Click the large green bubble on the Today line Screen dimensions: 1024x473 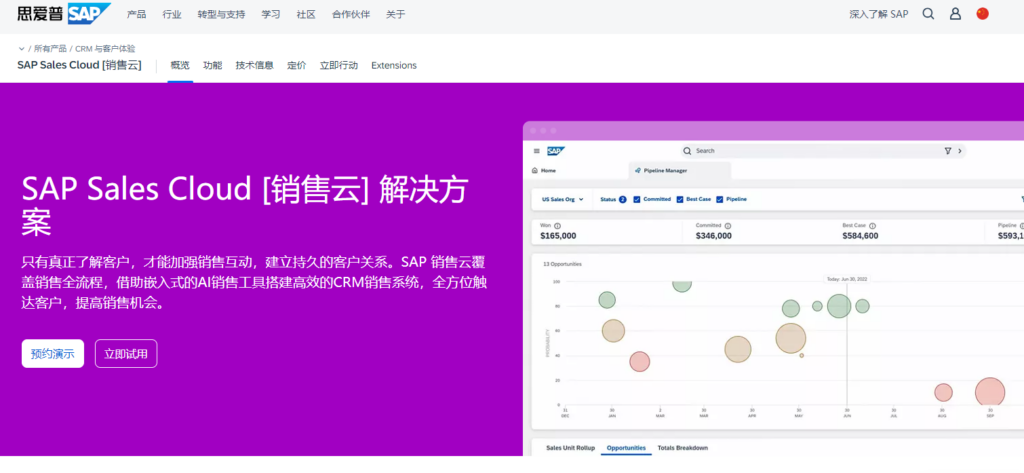pyautogui.click(x=839, y=306)
